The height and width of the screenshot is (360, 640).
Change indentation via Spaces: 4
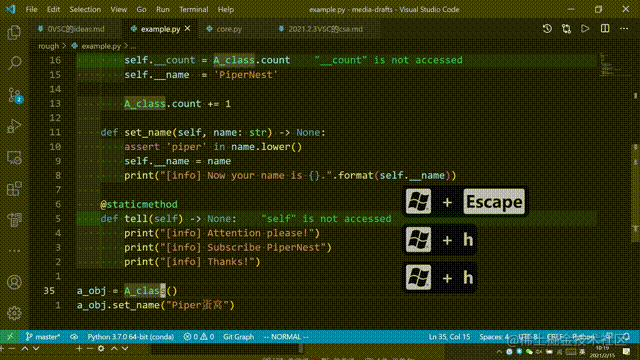tap(494, 337)
